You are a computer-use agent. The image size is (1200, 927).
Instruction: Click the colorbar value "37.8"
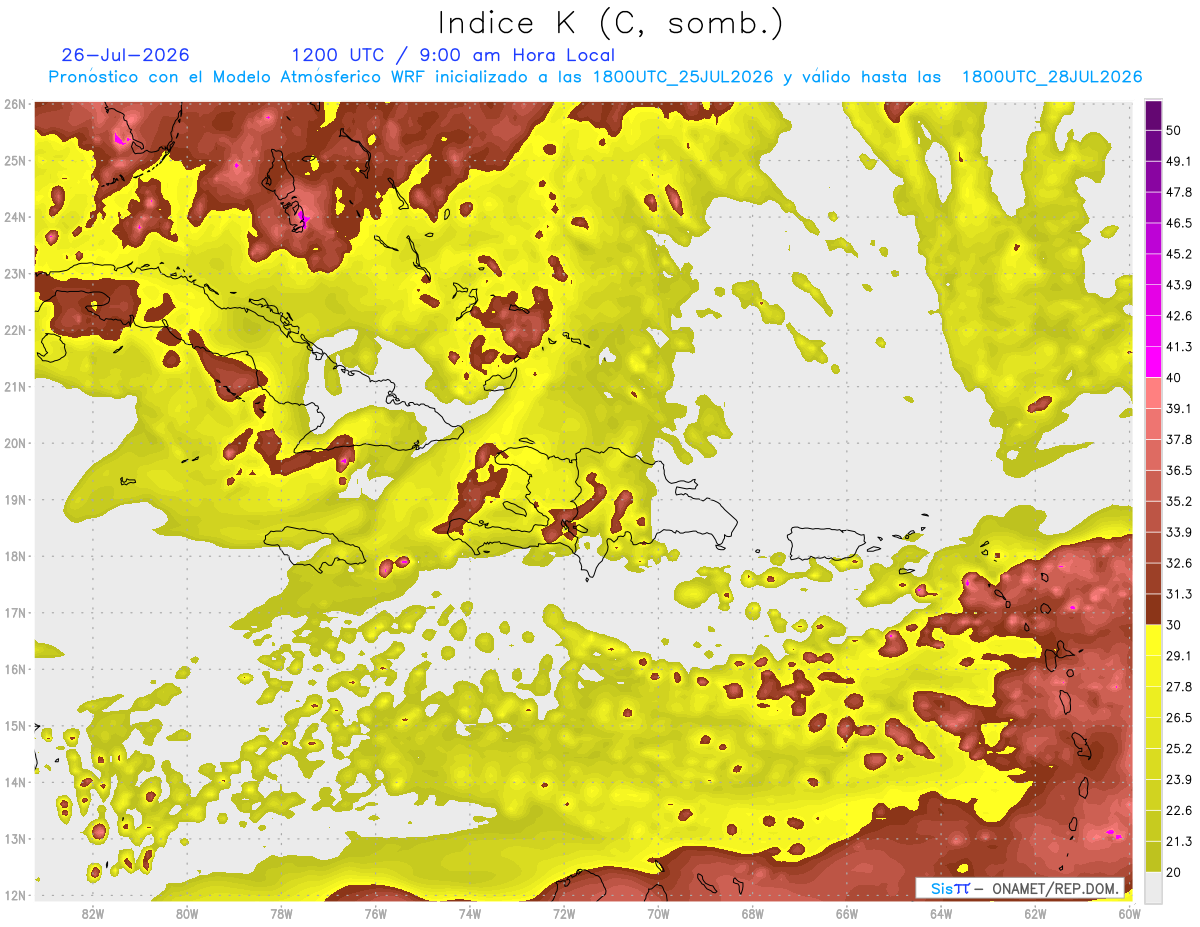(x=1180, y=439)
